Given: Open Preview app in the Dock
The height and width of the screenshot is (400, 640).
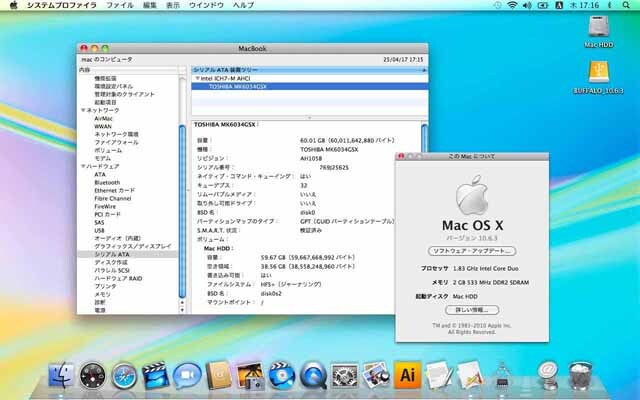Looking at the screenshot, I should coord(376,375).
